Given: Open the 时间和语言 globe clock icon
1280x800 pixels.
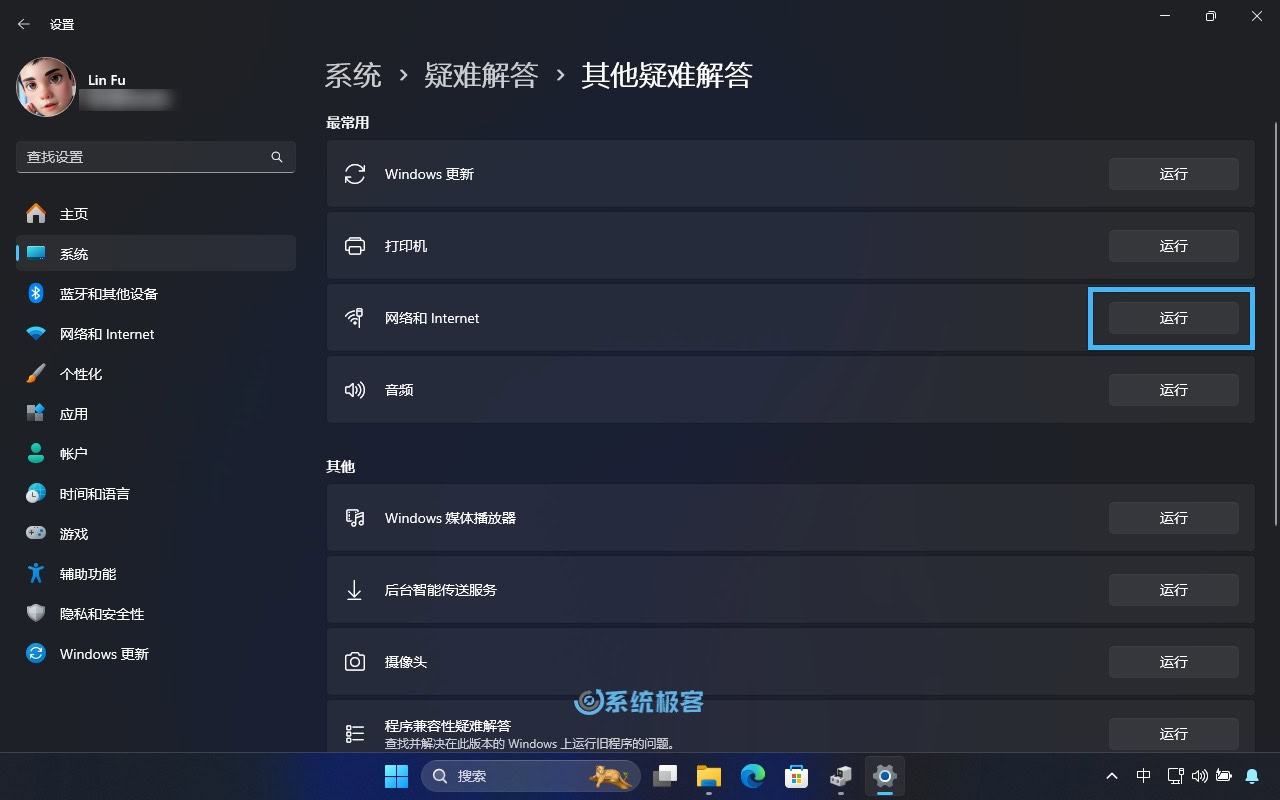Looking at the screenshot, I should tap(36, 493).
